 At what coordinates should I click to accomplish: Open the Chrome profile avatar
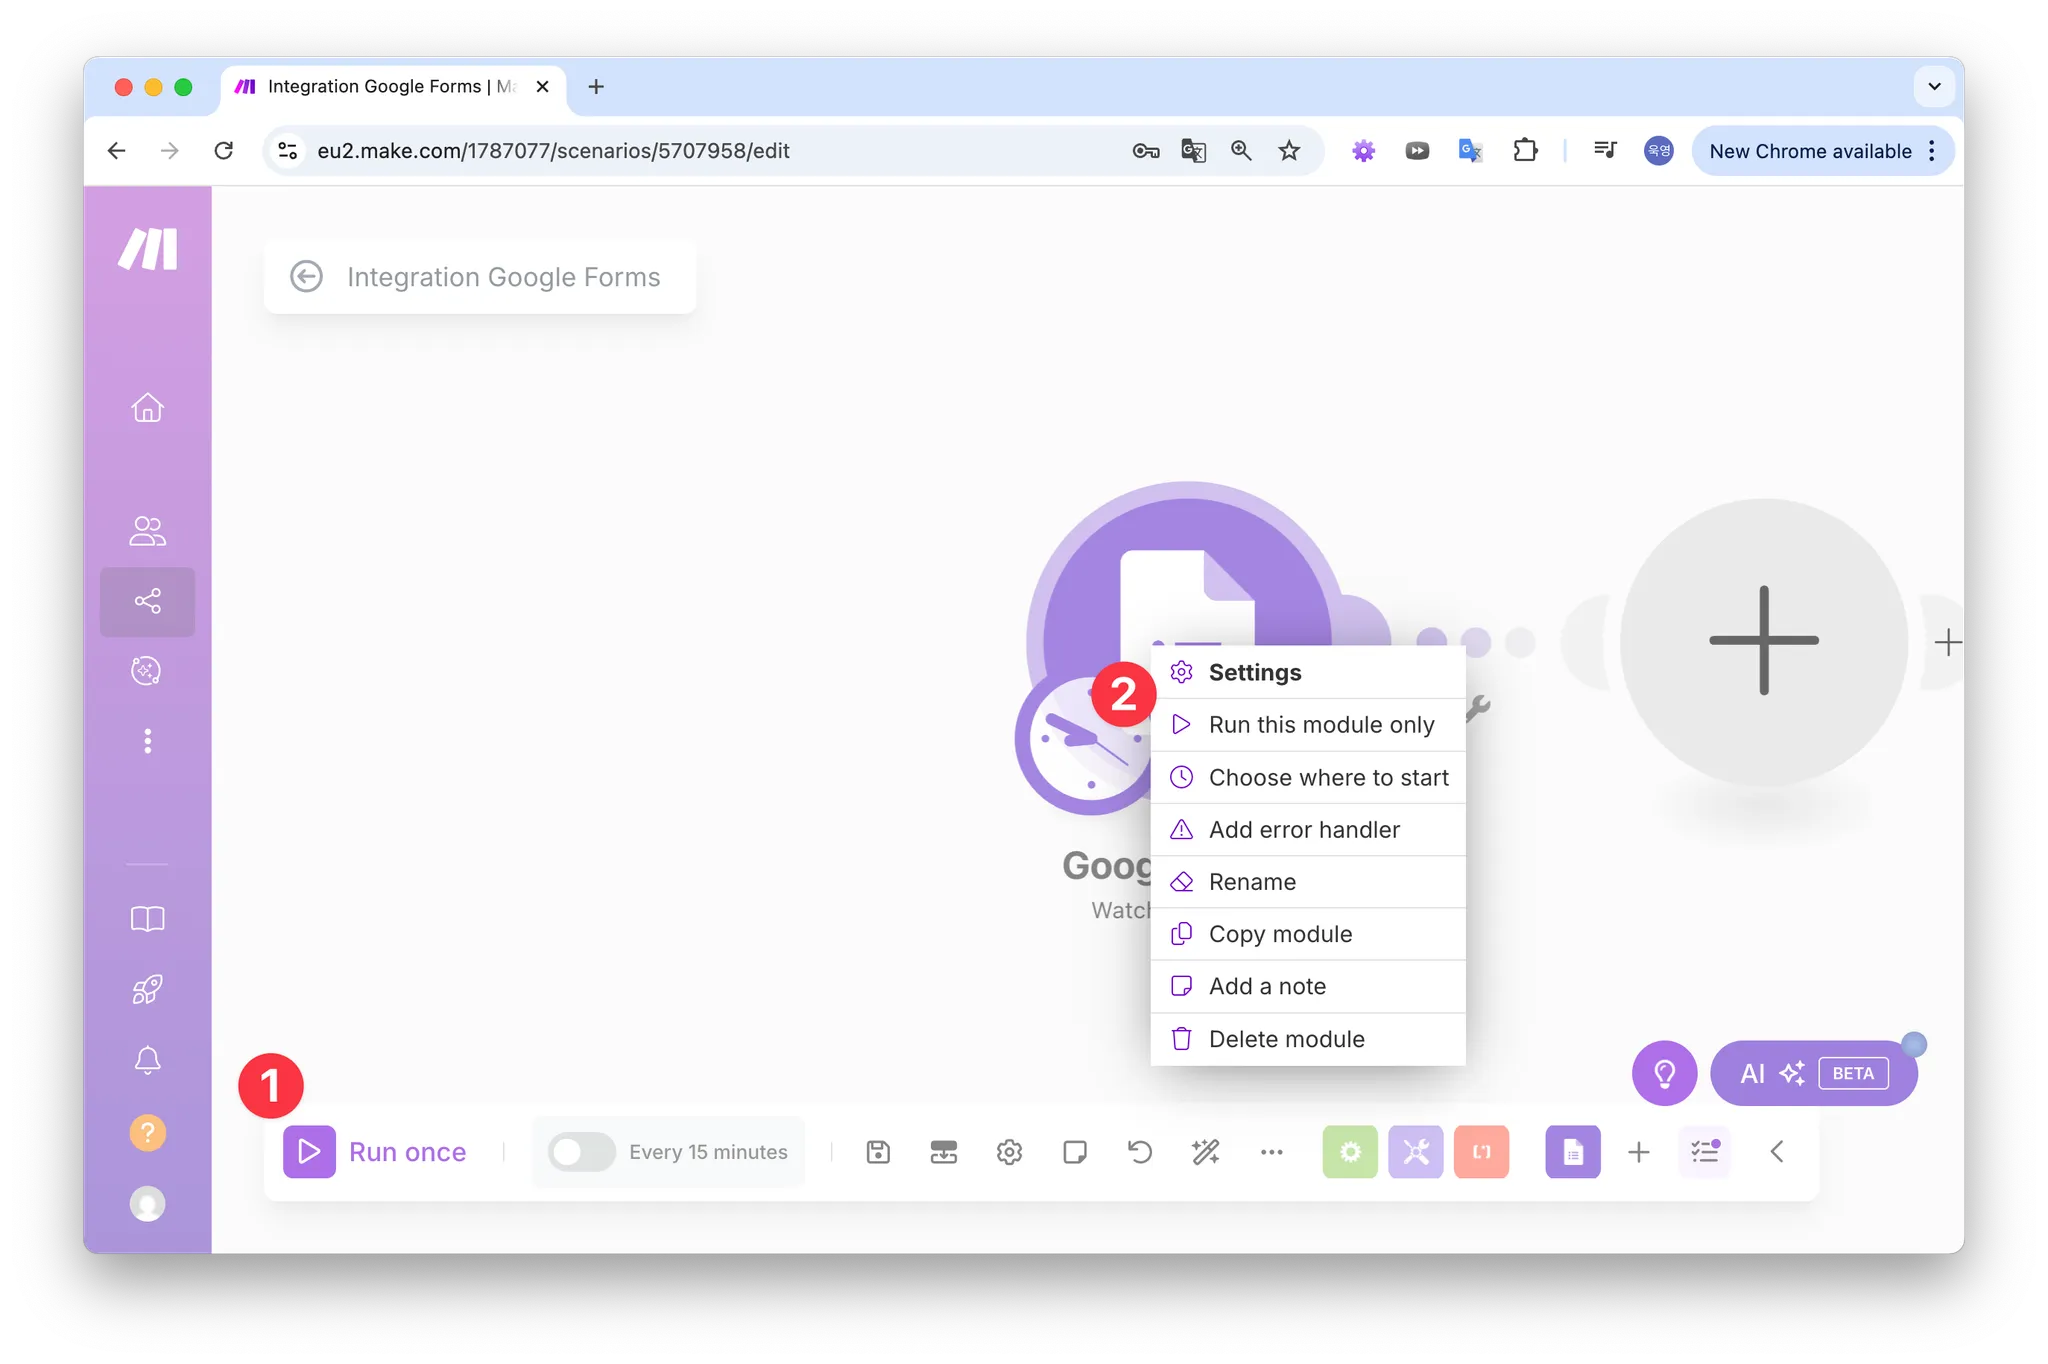point(1658,151)
